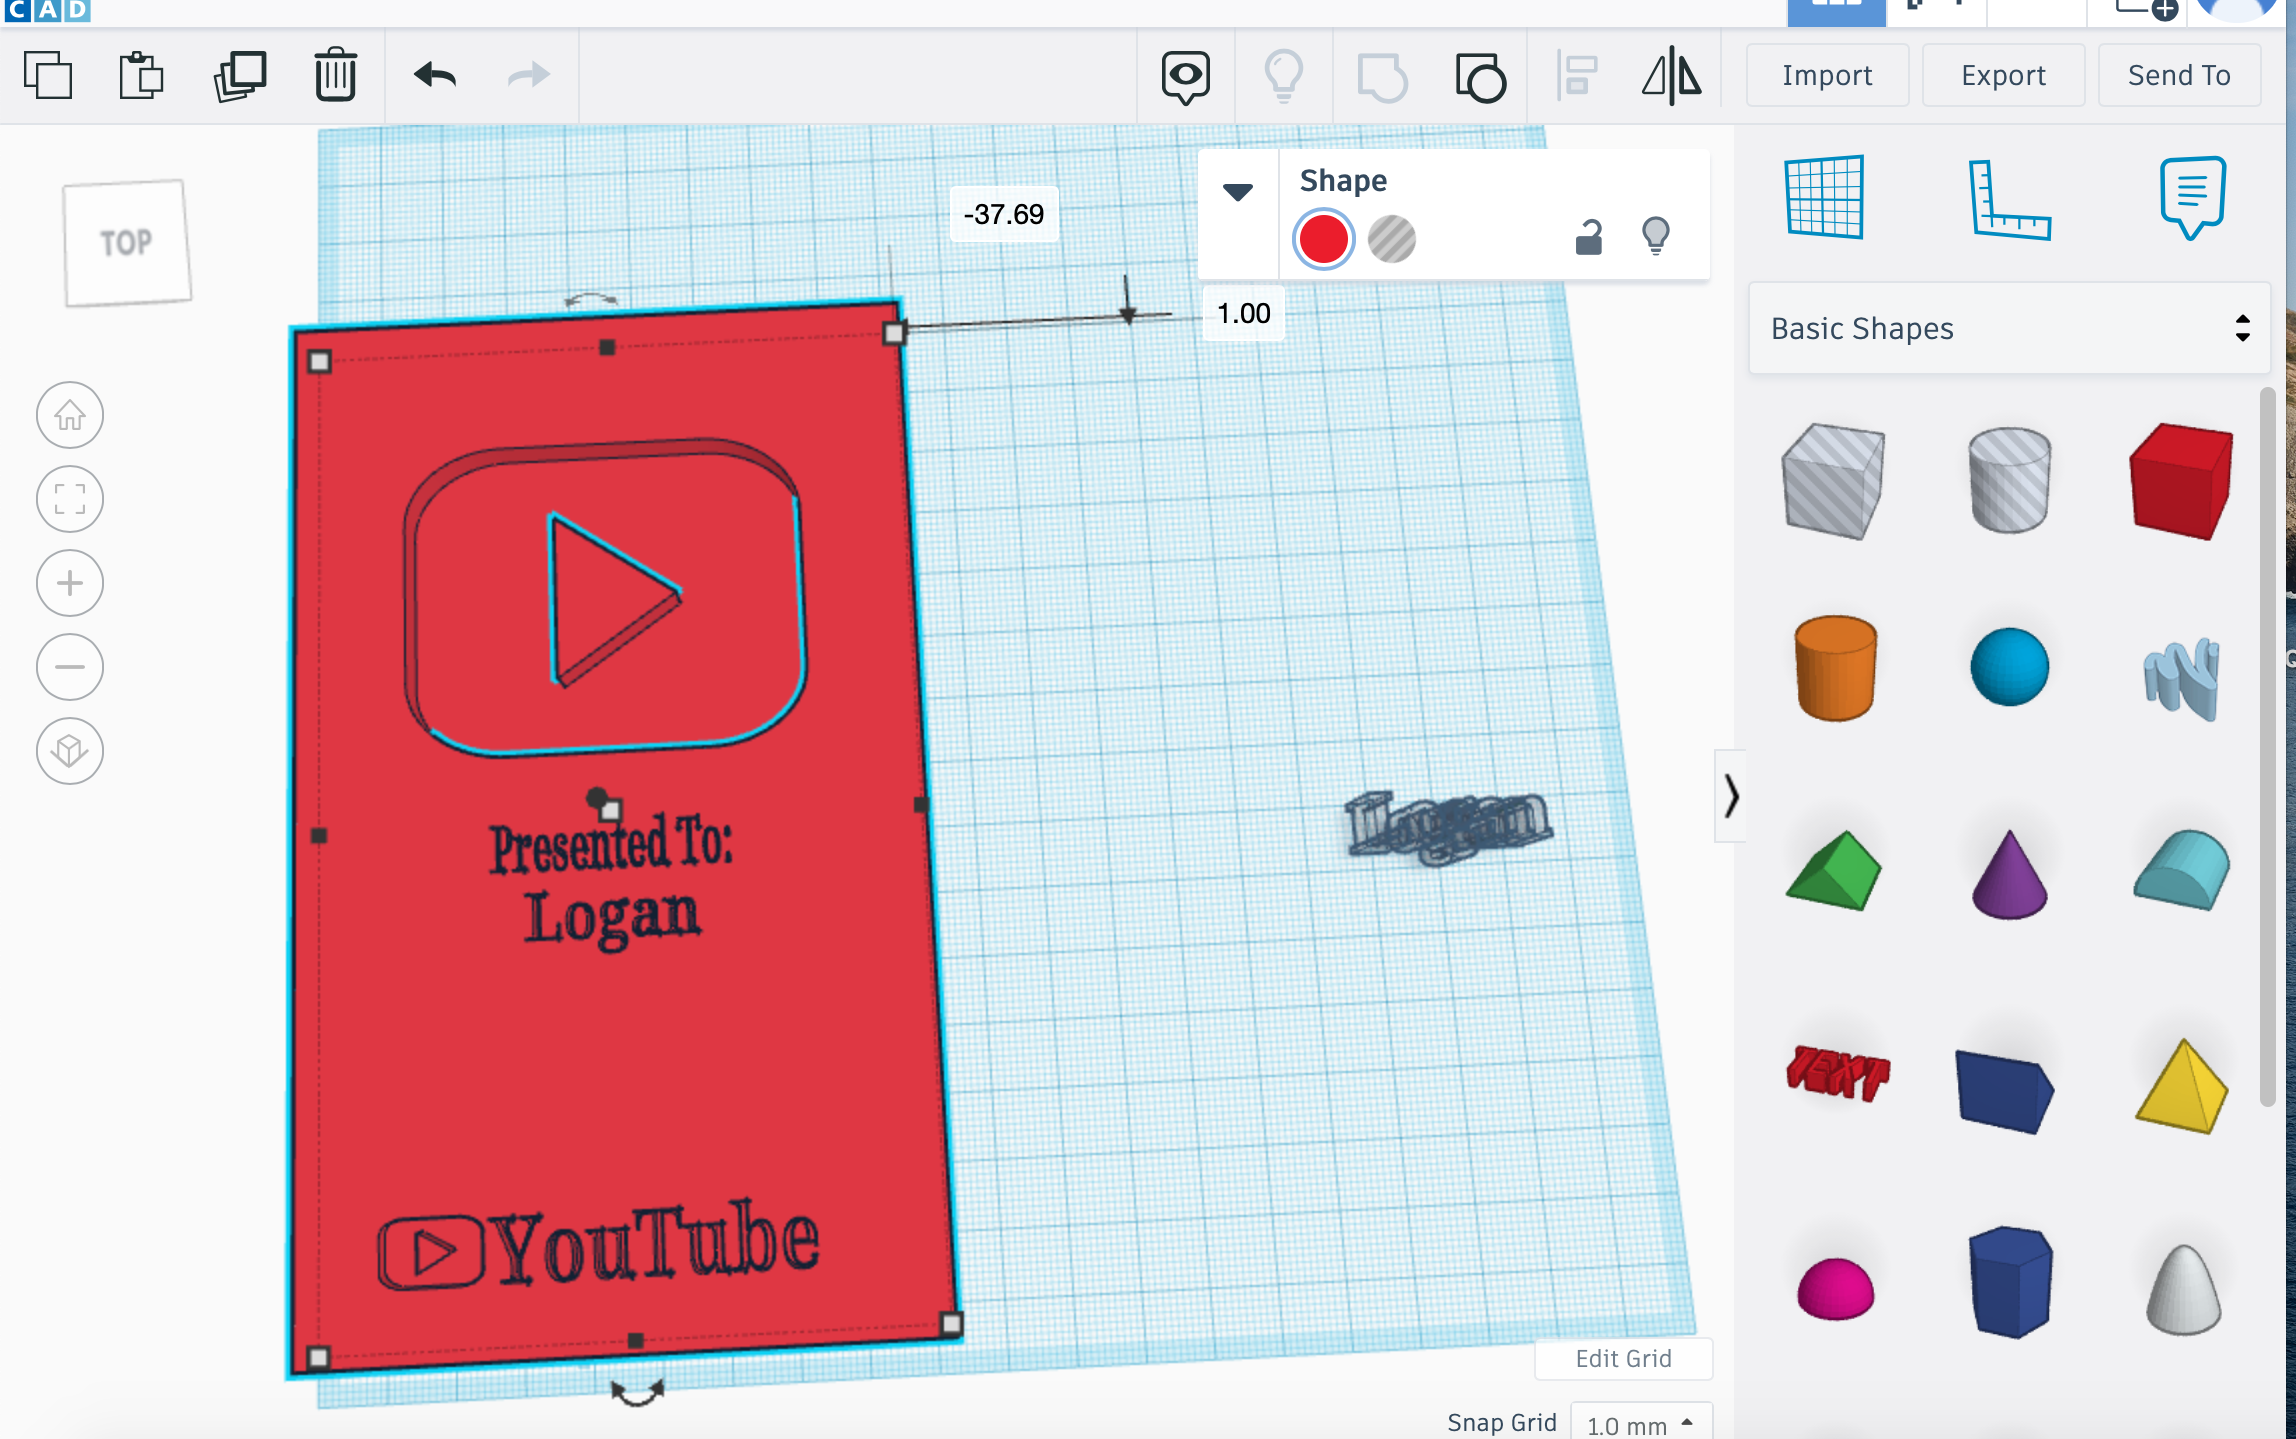The width and height of the screenshot is (2296, 1439).
Task: Click the shapes panel scrollbar
Action: coord(2266,748)
